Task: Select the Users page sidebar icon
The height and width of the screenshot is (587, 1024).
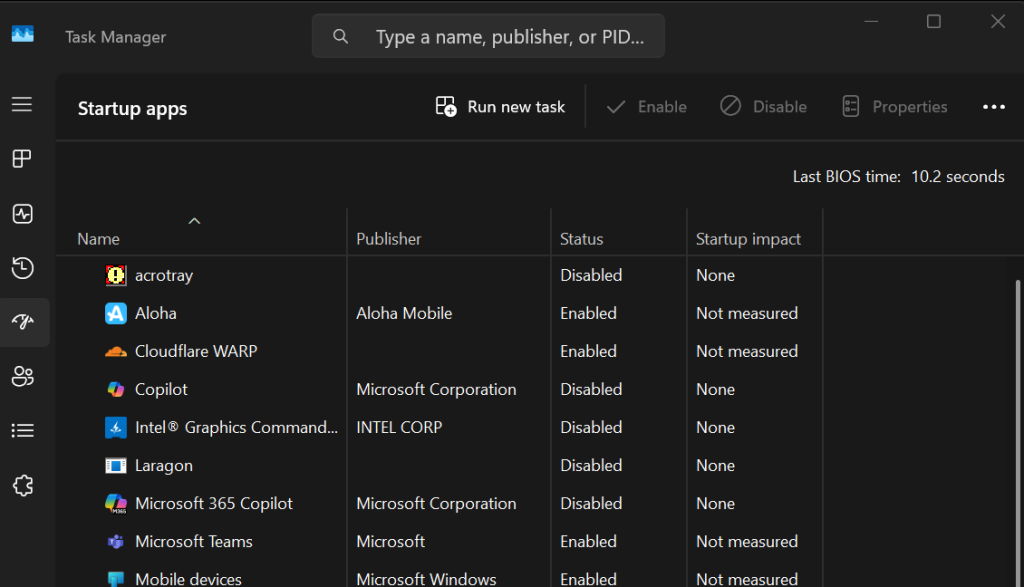Action: tap(22, 376)
